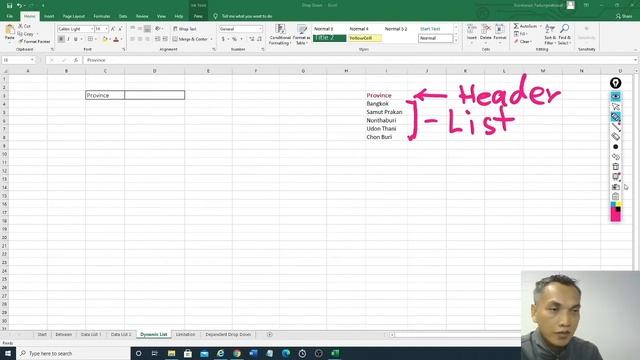
Task: Click Increase Indent icon
Action: 165,39
